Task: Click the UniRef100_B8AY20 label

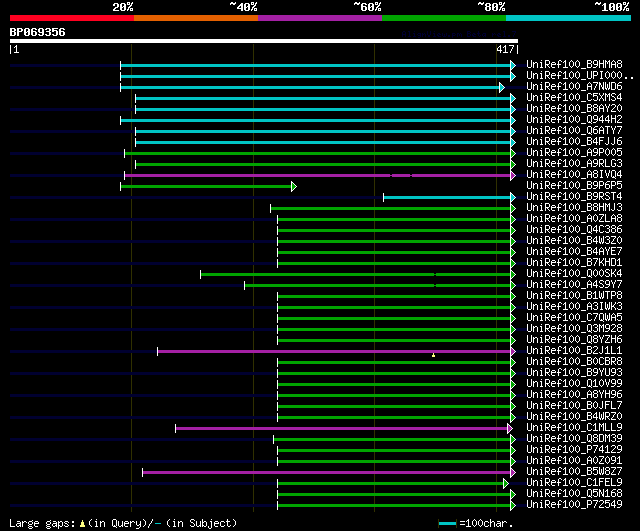Action: coord(574,109)
